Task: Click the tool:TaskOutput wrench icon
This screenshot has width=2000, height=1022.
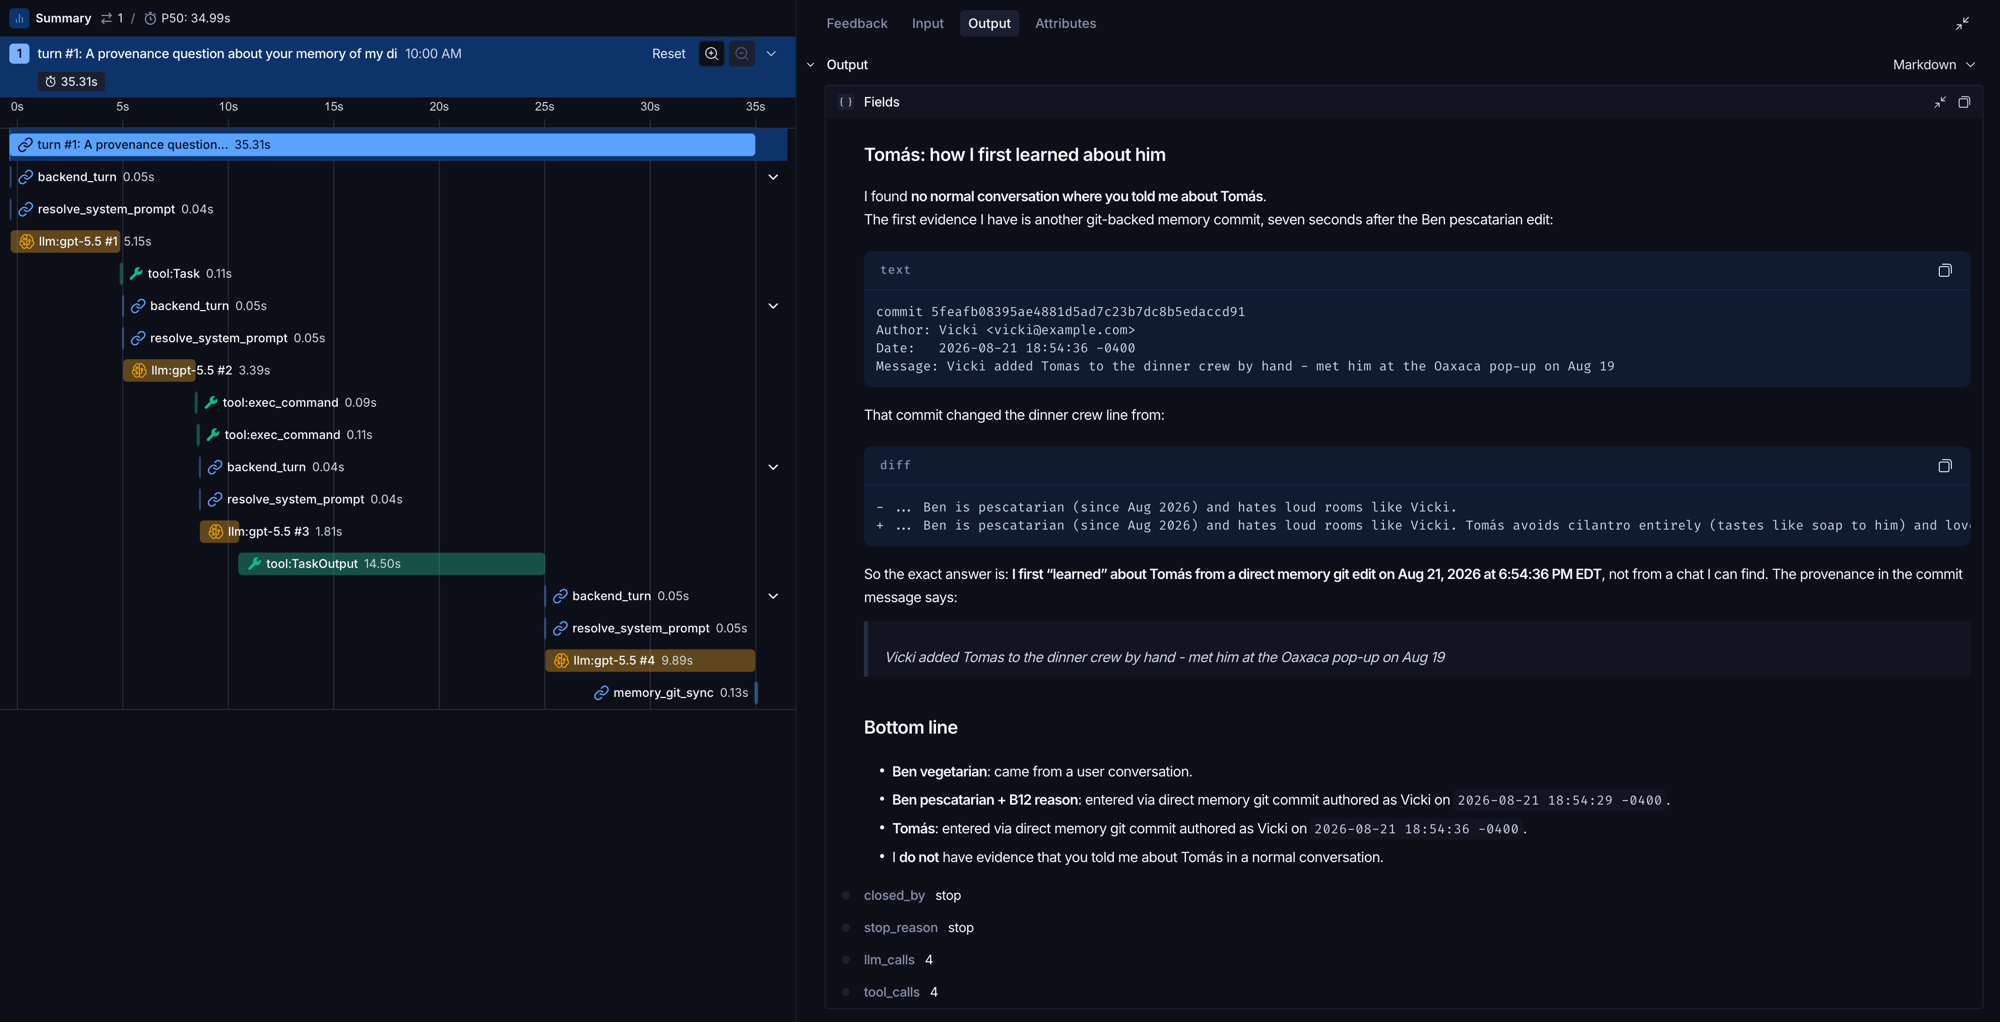Action: click(x=254, y=563)
